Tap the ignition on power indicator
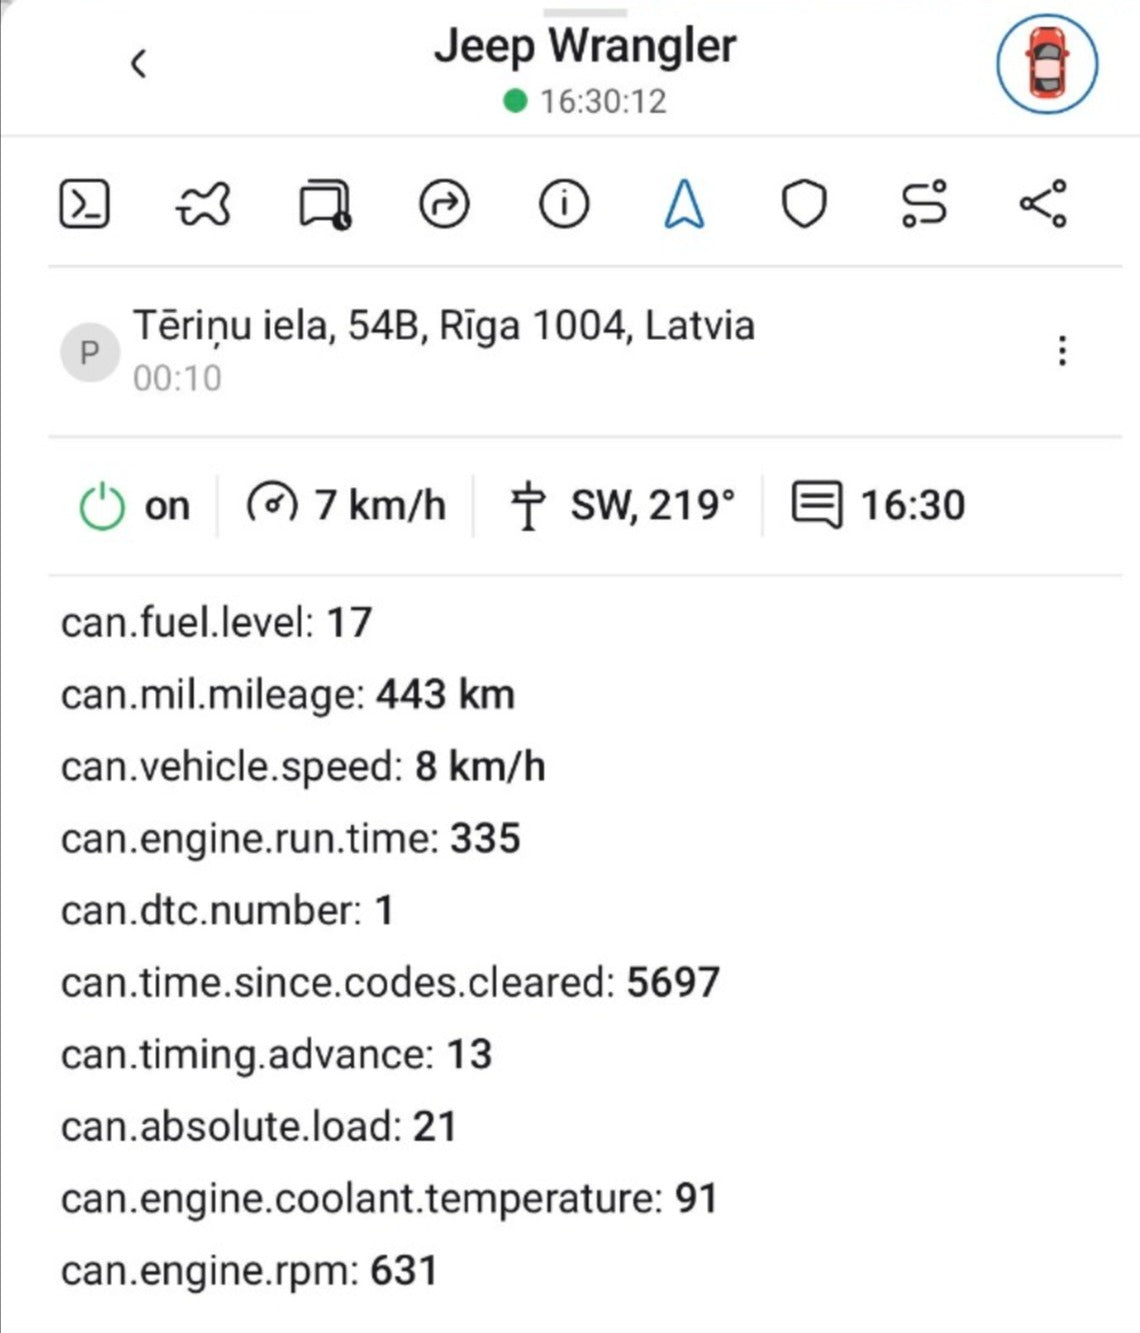The height and width of the screenshot is (1333, 1140). pos(134,506)
